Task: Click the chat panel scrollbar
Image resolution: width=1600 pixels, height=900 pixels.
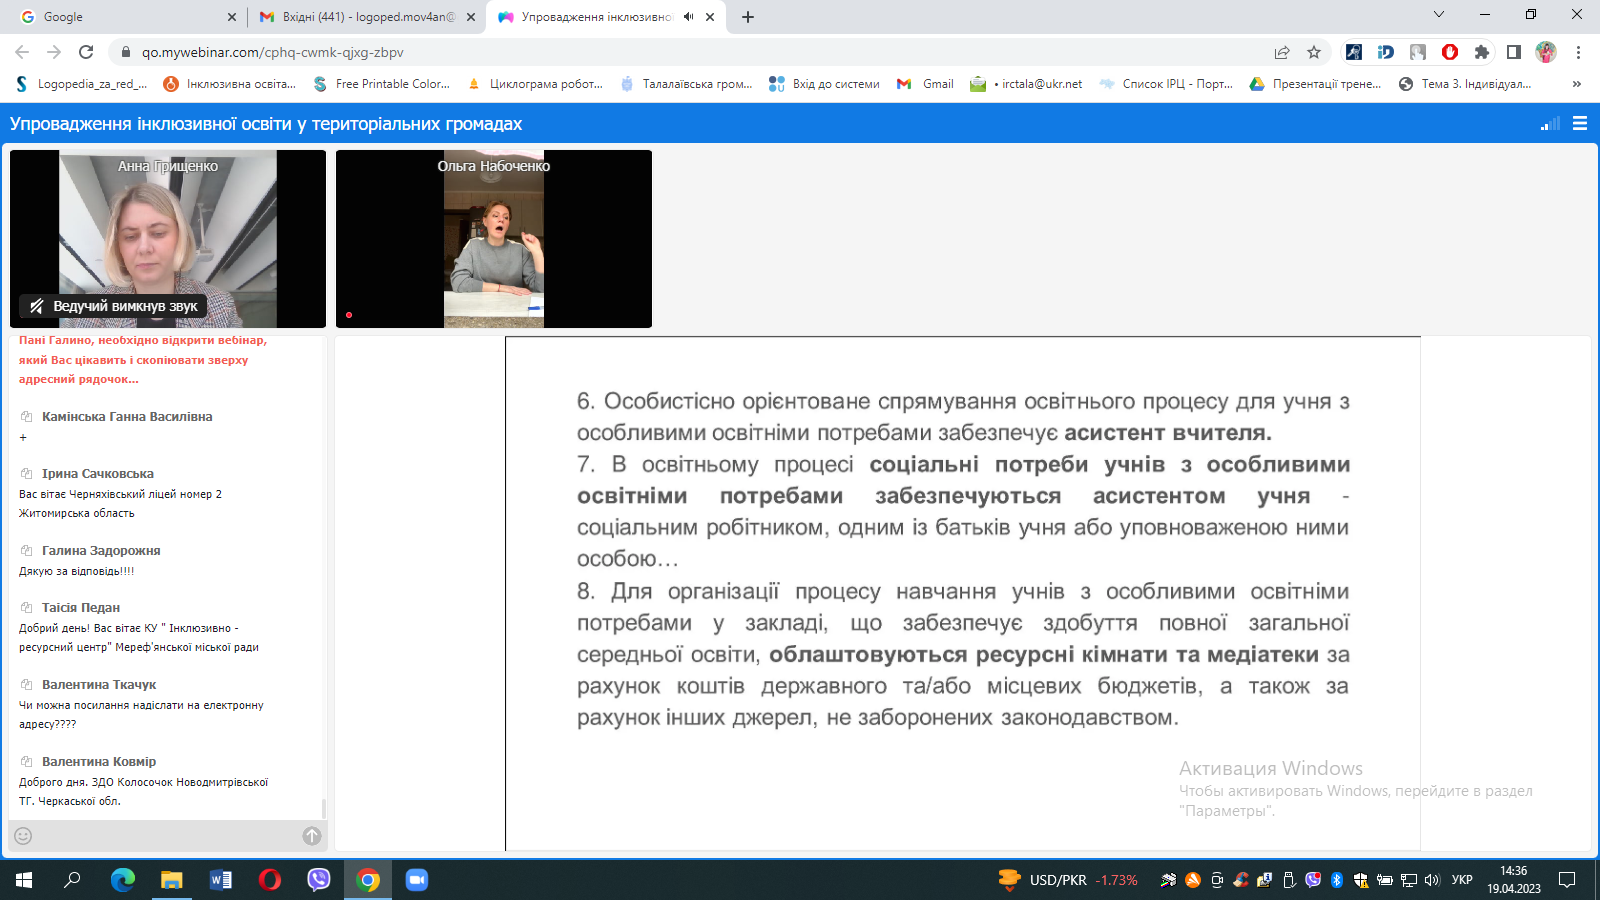Action: 323,808
